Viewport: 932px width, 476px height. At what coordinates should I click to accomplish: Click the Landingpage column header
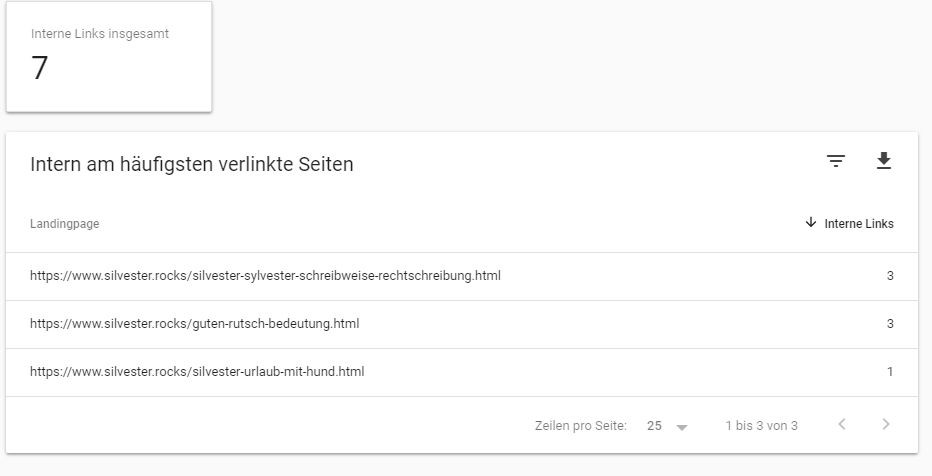[x=64, y=224]
